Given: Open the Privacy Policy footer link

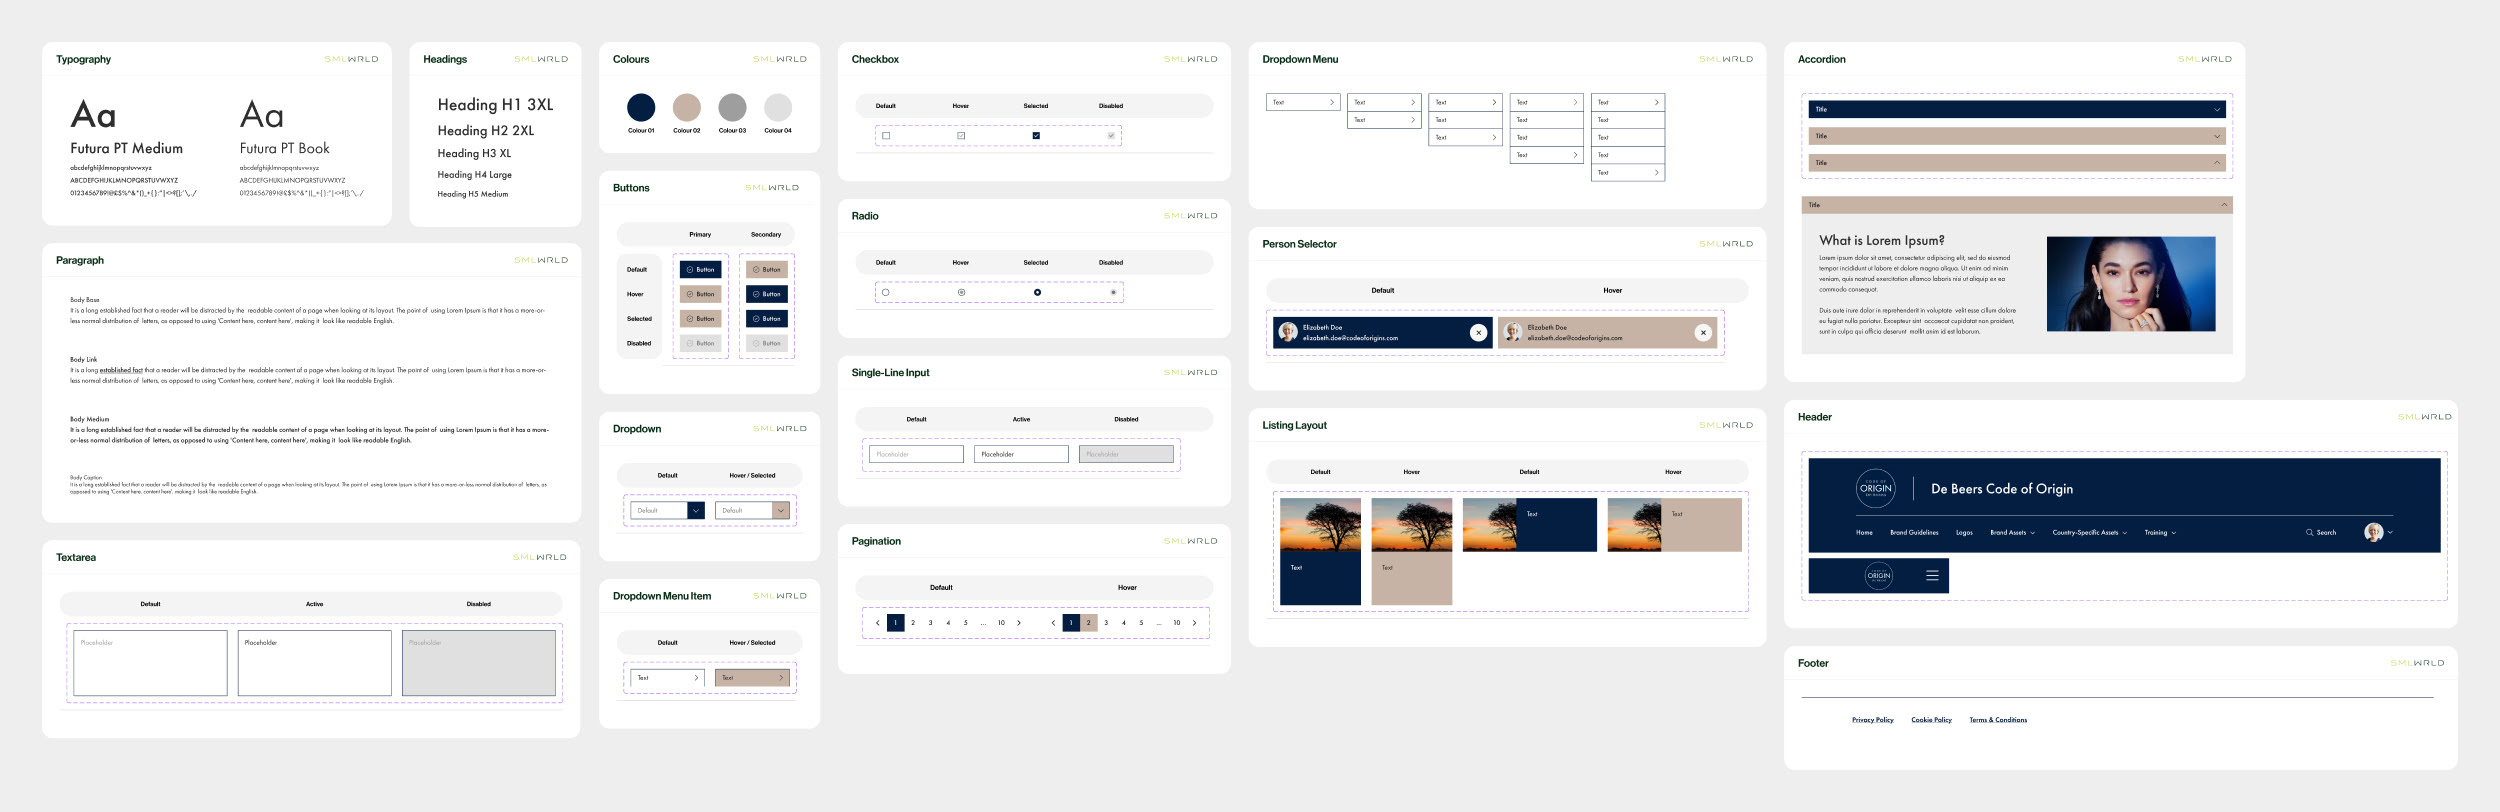Looking at the screenshot, I should [1872, 720].
